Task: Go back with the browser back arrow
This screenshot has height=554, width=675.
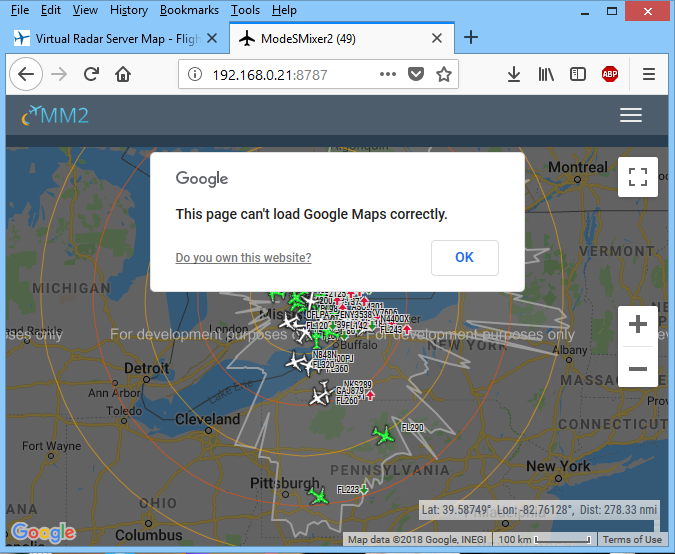Action: tap(26, 74)
